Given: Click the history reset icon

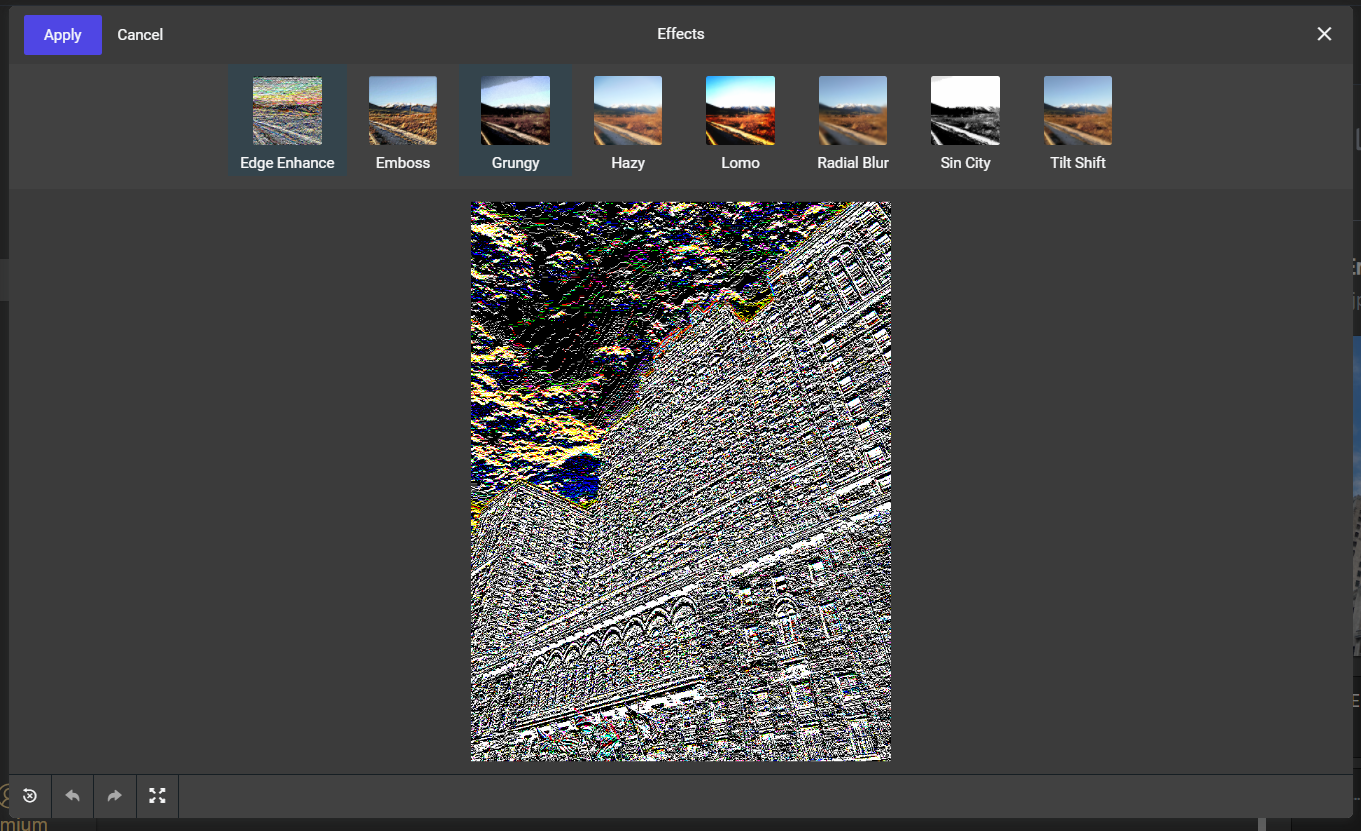Looking at the screenshot, I should [x=30, y=796].
